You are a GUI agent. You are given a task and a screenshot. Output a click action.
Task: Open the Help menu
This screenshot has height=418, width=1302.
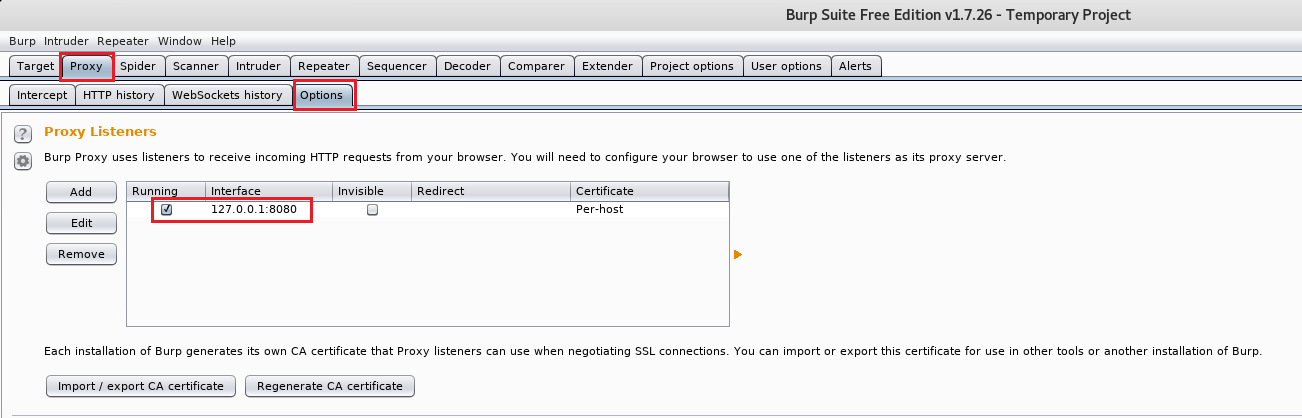tap(224, 41)
